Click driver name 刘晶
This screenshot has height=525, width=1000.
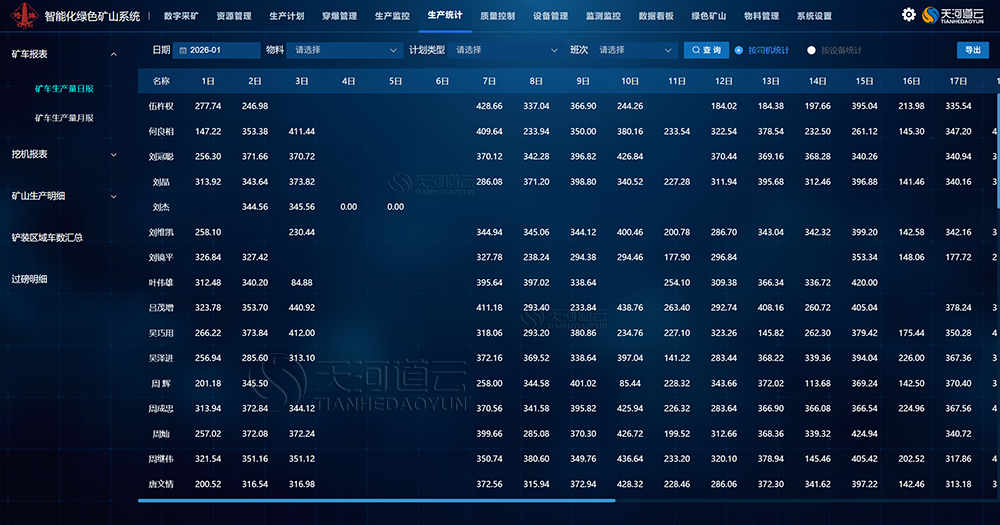pyautogui.click(x=161, y=182)
